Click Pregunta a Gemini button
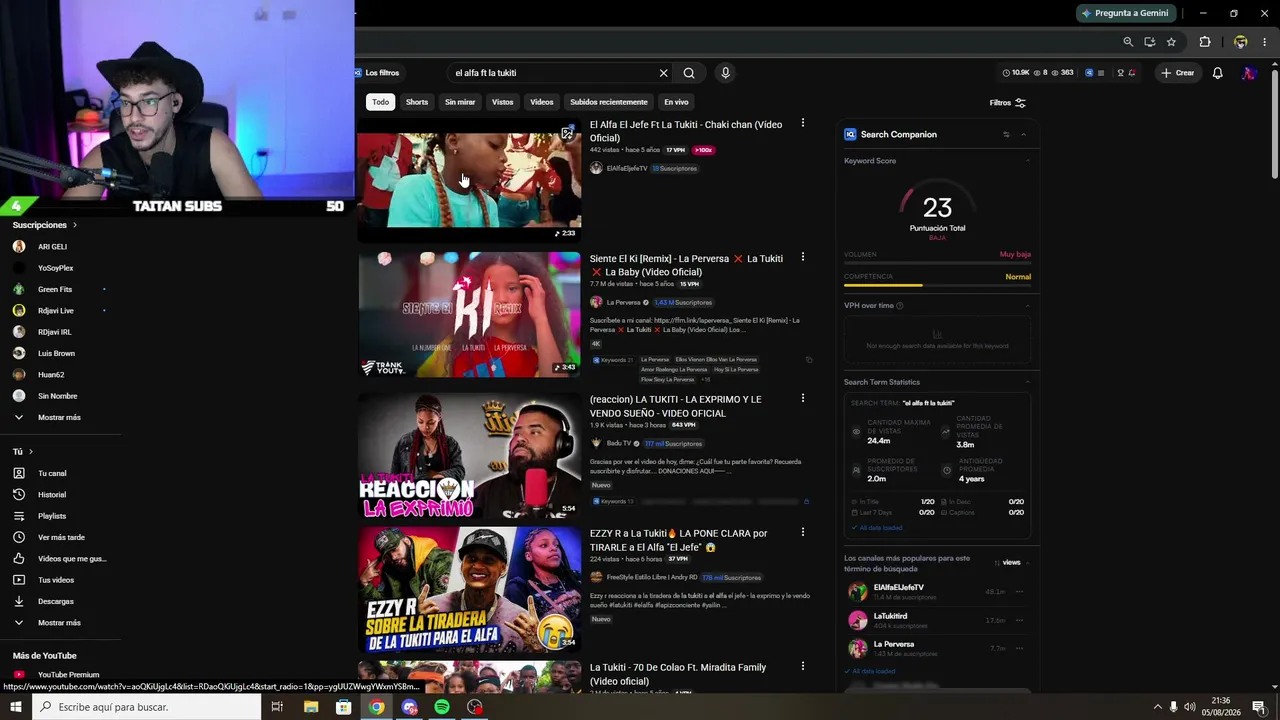 1124,13
